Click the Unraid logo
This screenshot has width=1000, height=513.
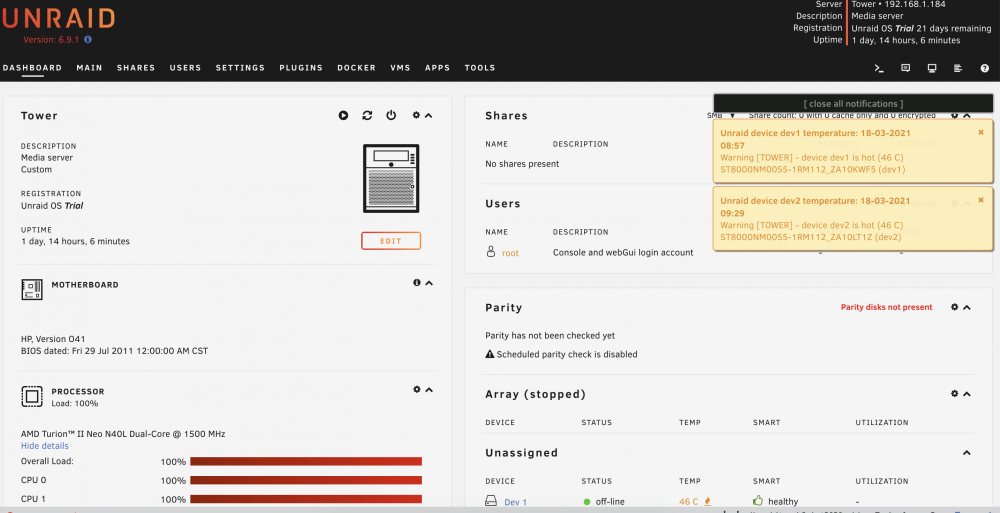(x=59, y=19)
